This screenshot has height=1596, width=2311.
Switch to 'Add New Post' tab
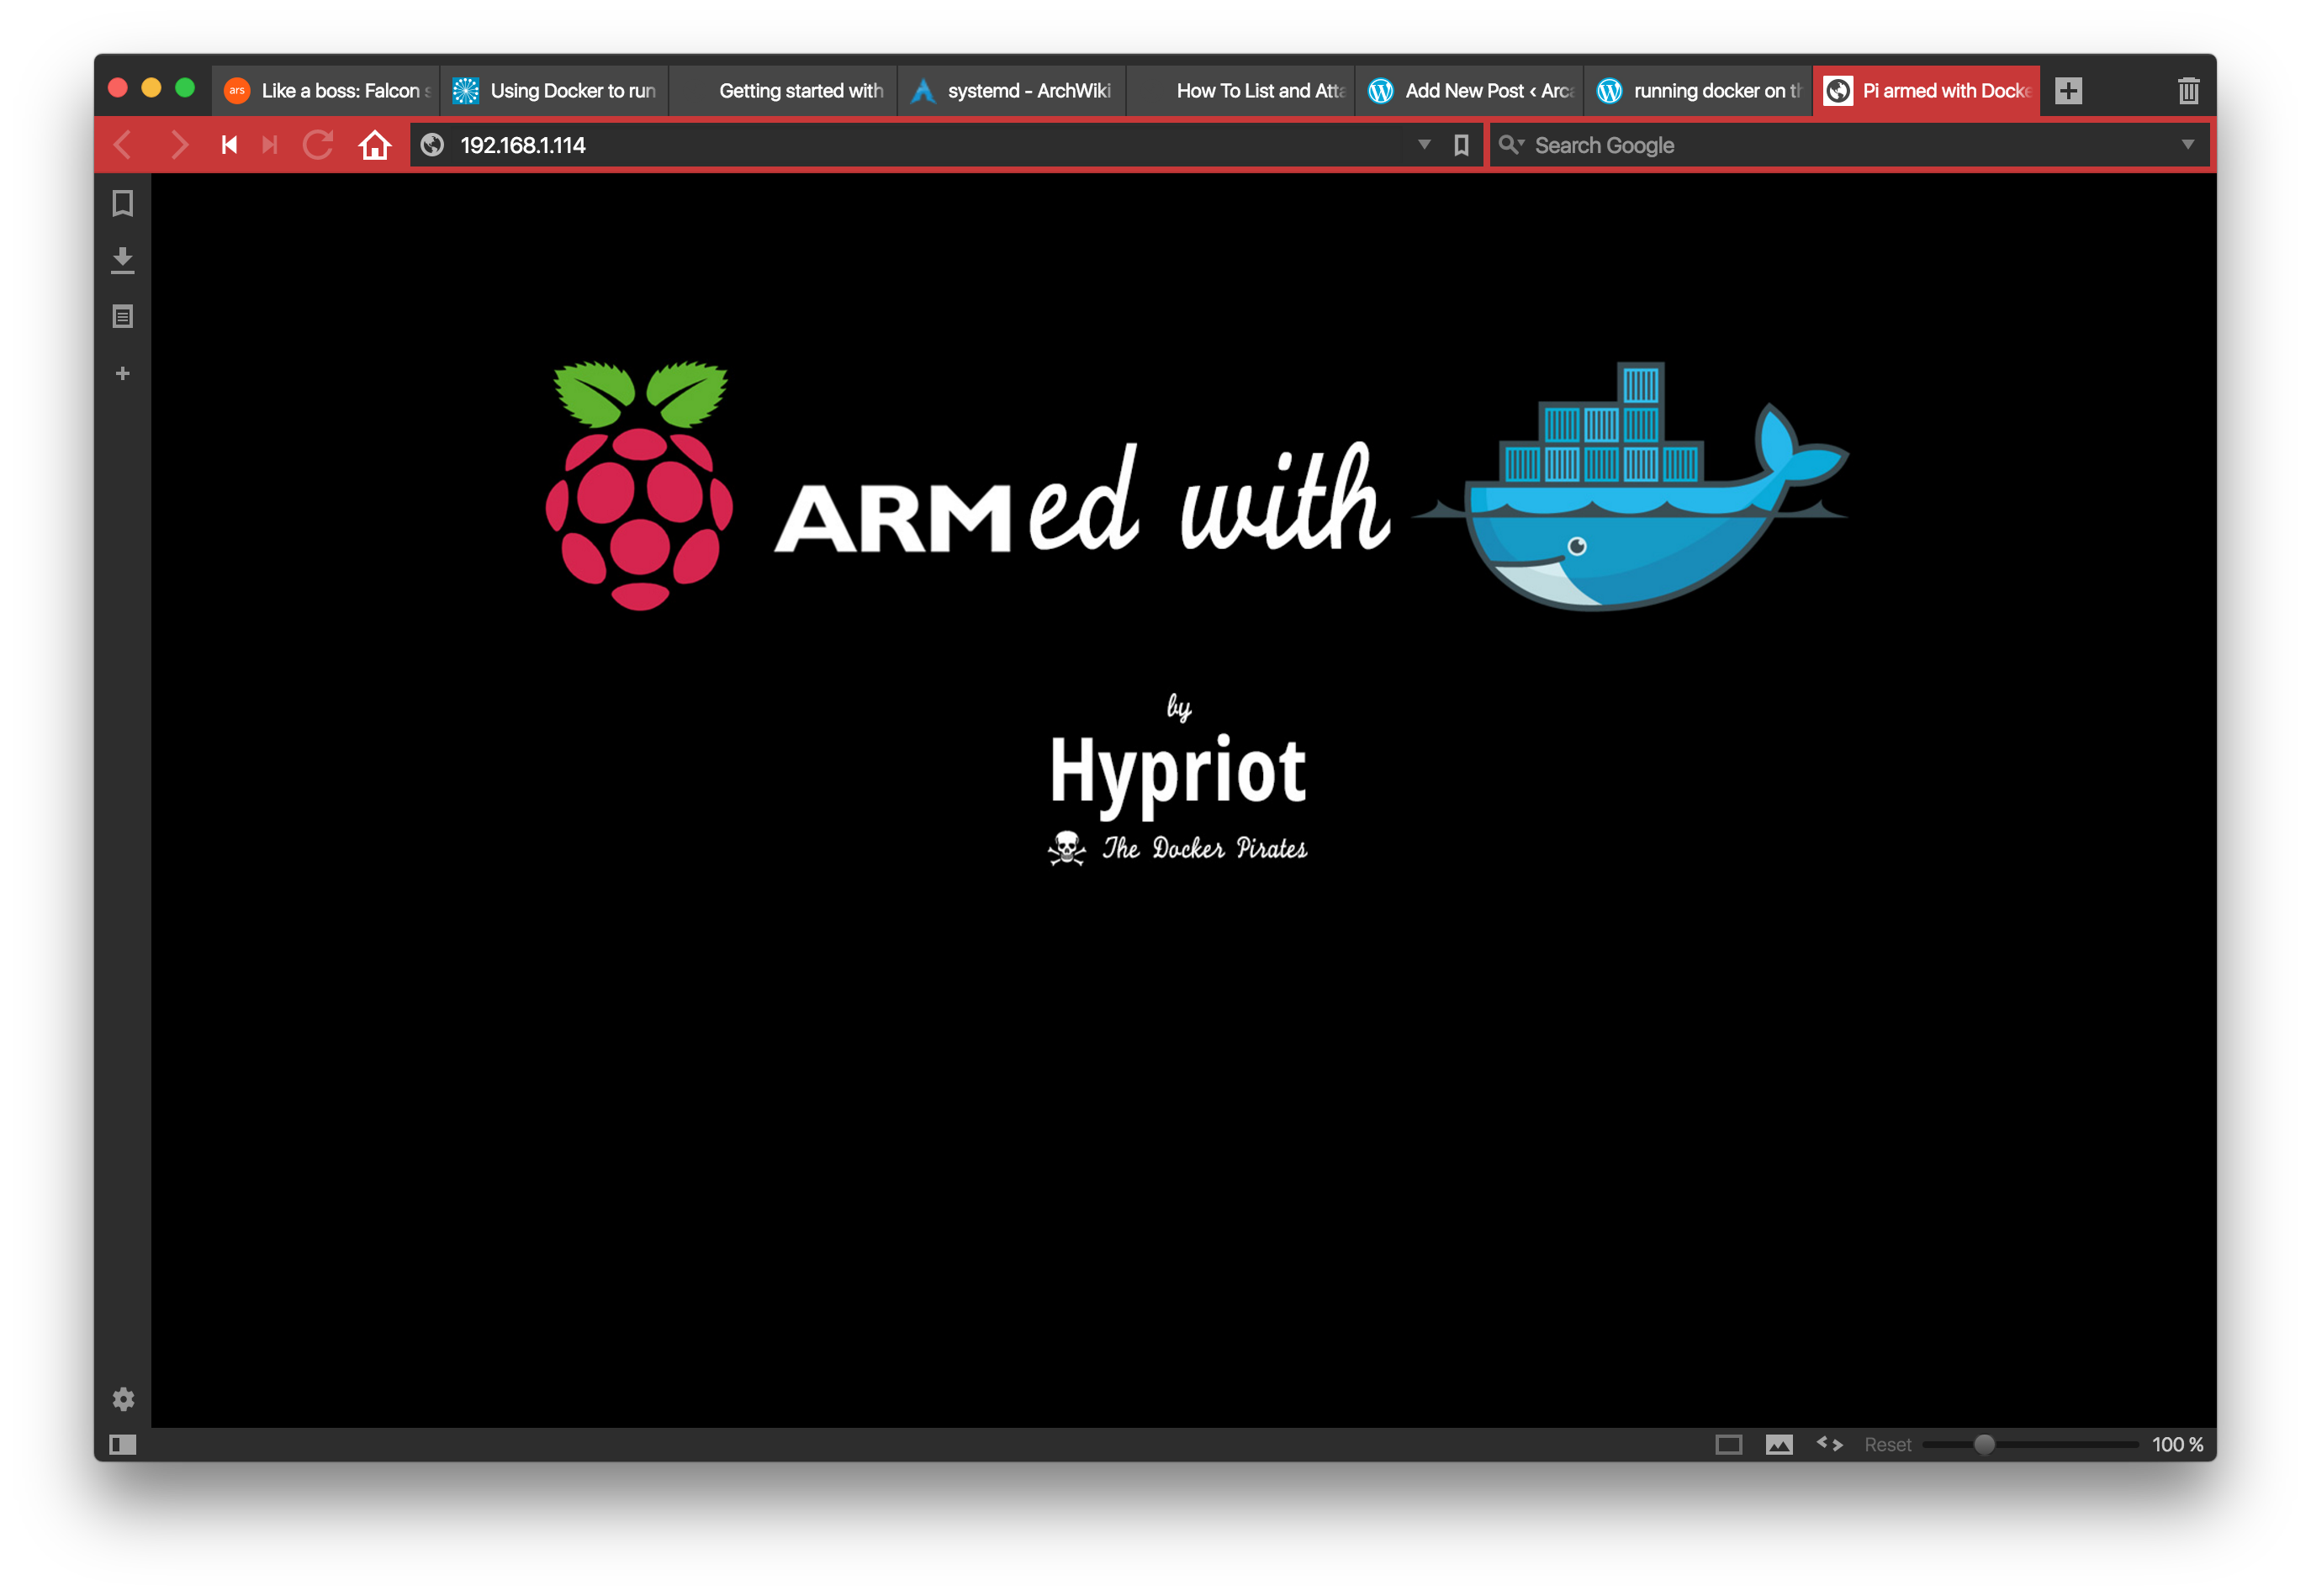[1469, 91]
